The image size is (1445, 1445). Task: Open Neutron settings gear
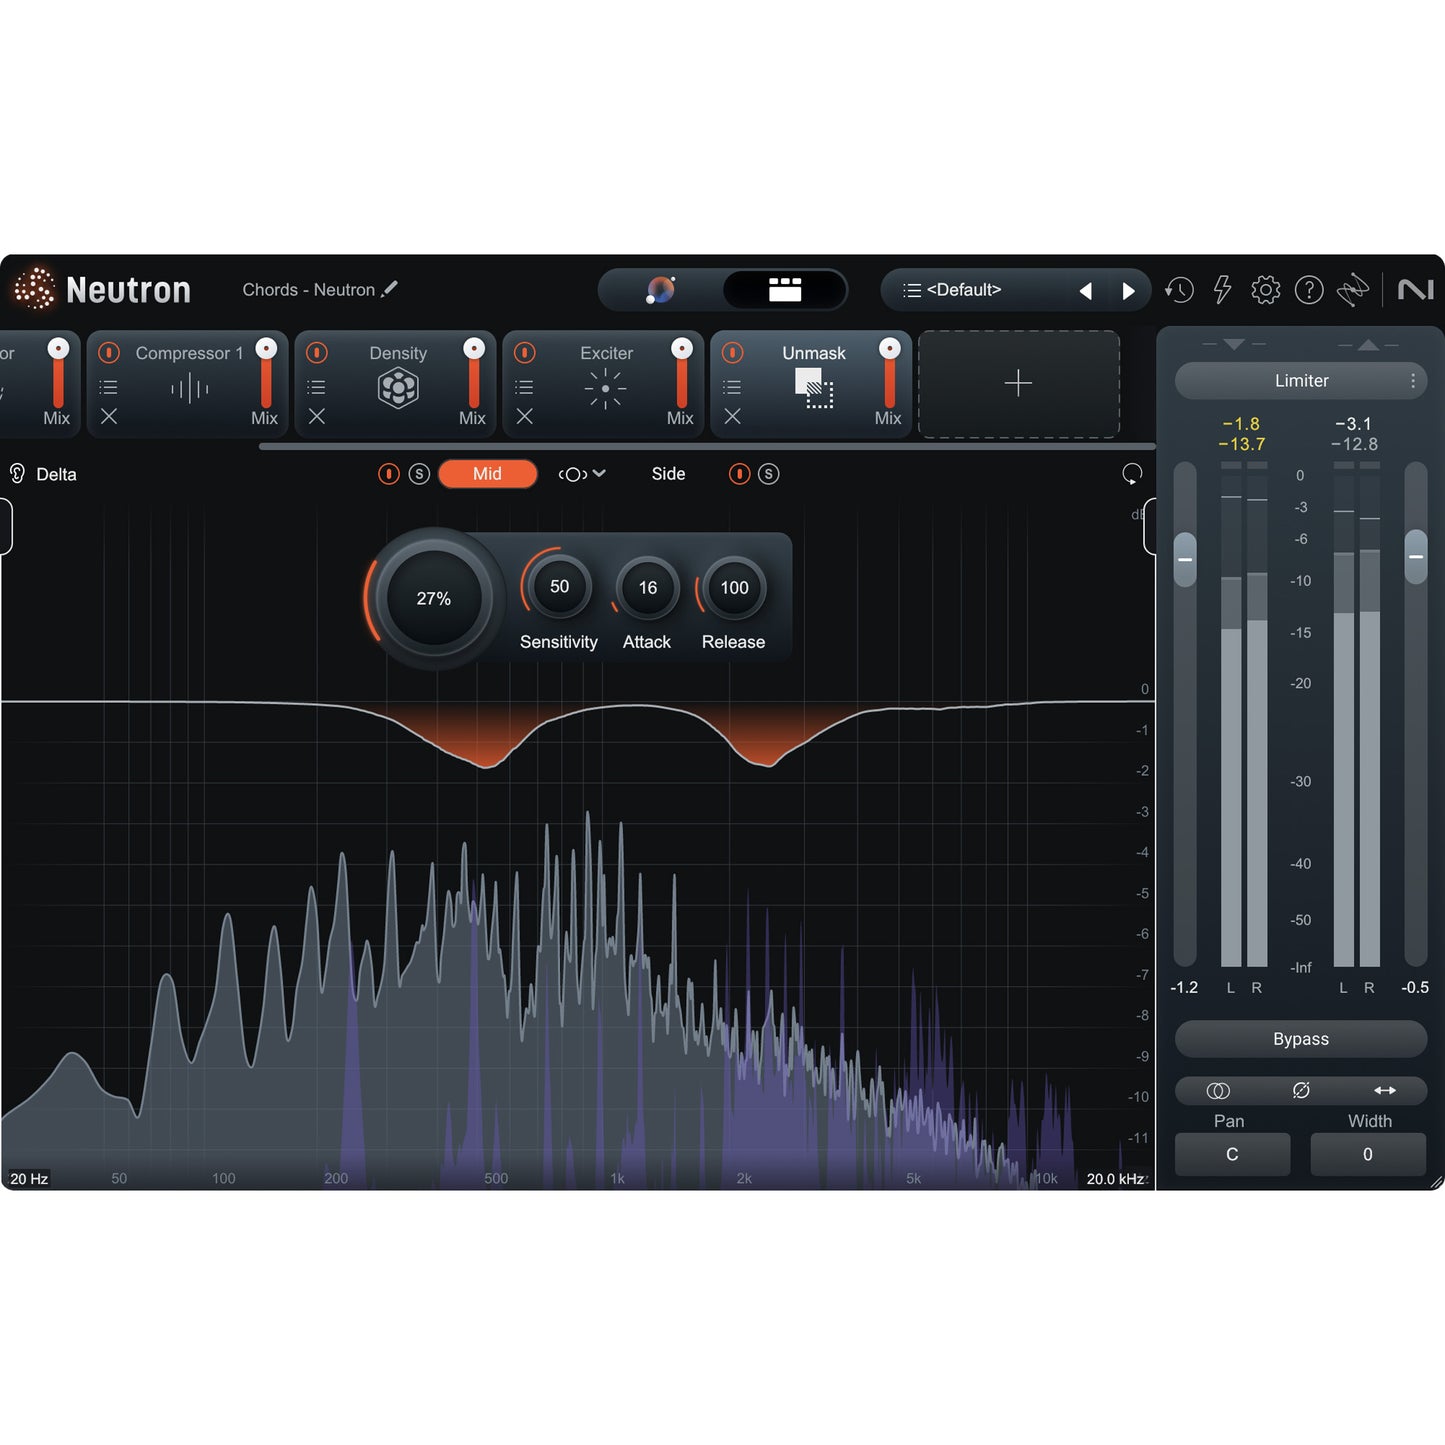[x=1264, y=289]
